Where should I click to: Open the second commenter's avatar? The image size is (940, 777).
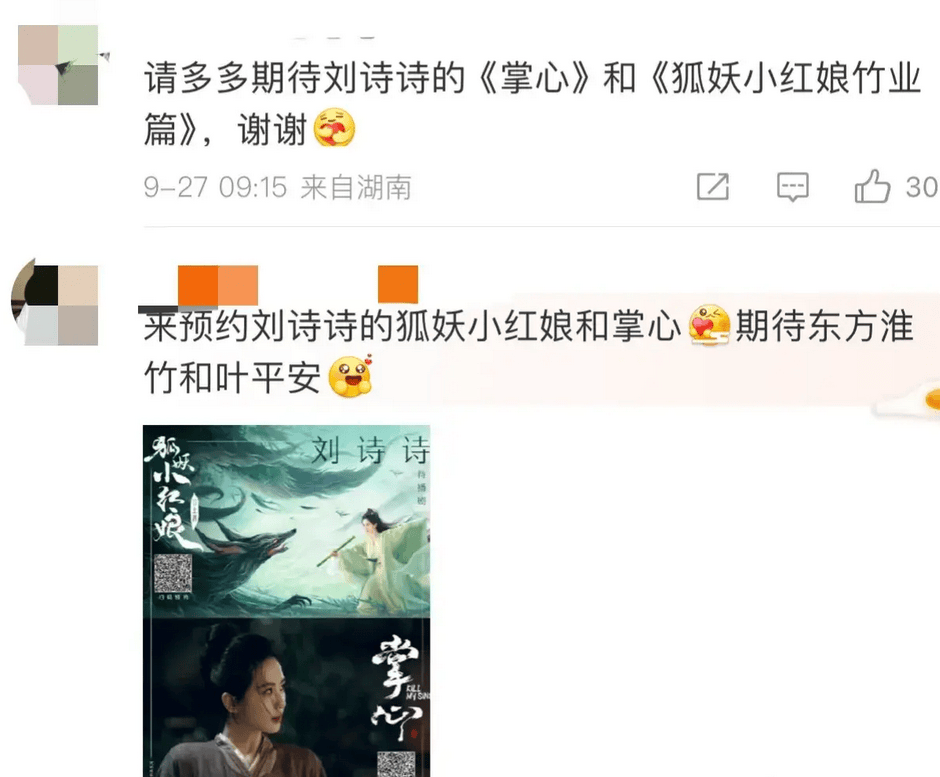click(55, 304)
